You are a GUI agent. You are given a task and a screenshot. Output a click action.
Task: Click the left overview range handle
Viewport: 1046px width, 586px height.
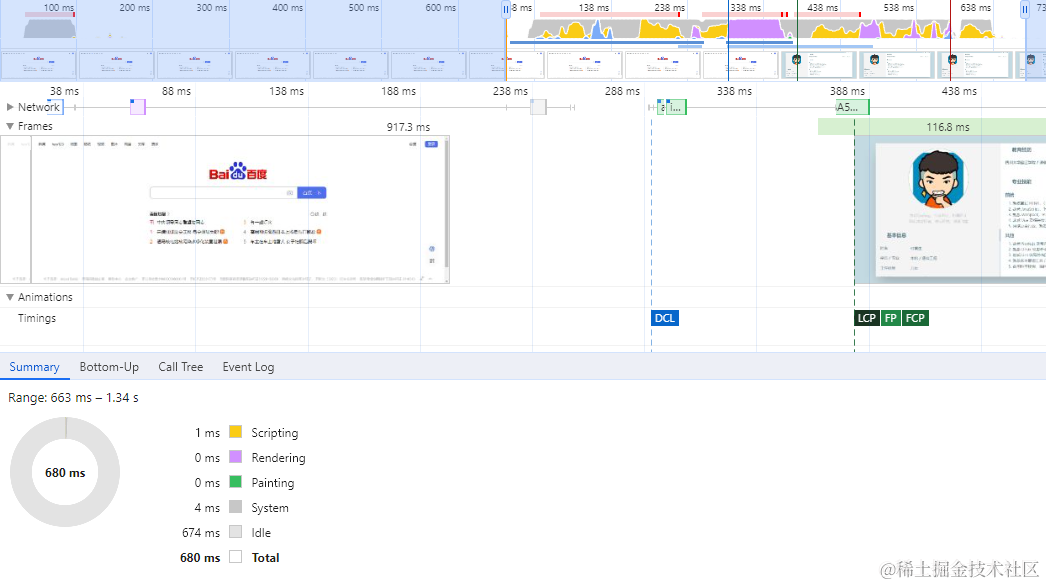click(x=506, y=9)
